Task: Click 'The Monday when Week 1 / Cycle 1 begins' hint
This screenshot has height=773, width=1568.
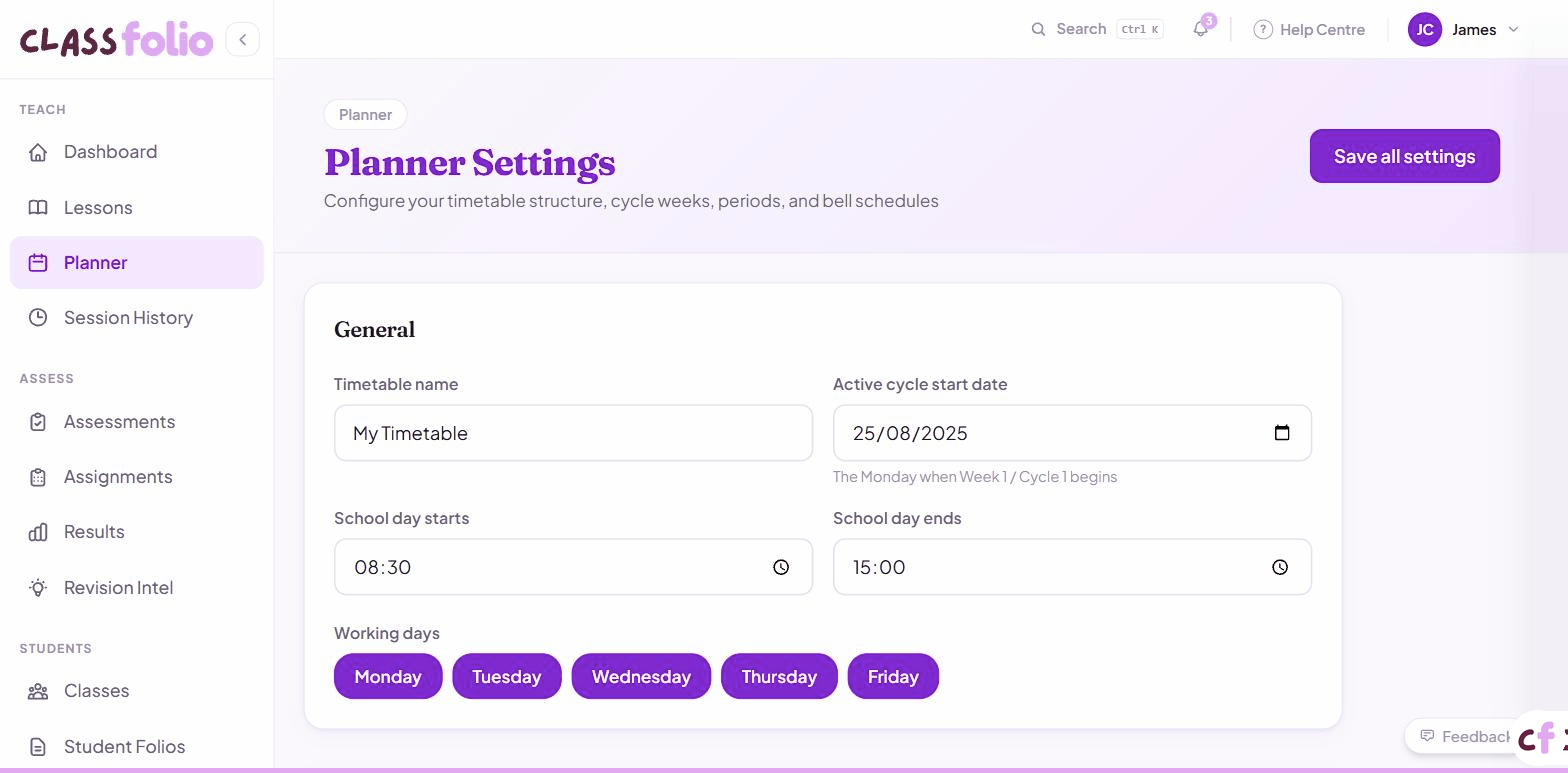Action: pos(975,477)
